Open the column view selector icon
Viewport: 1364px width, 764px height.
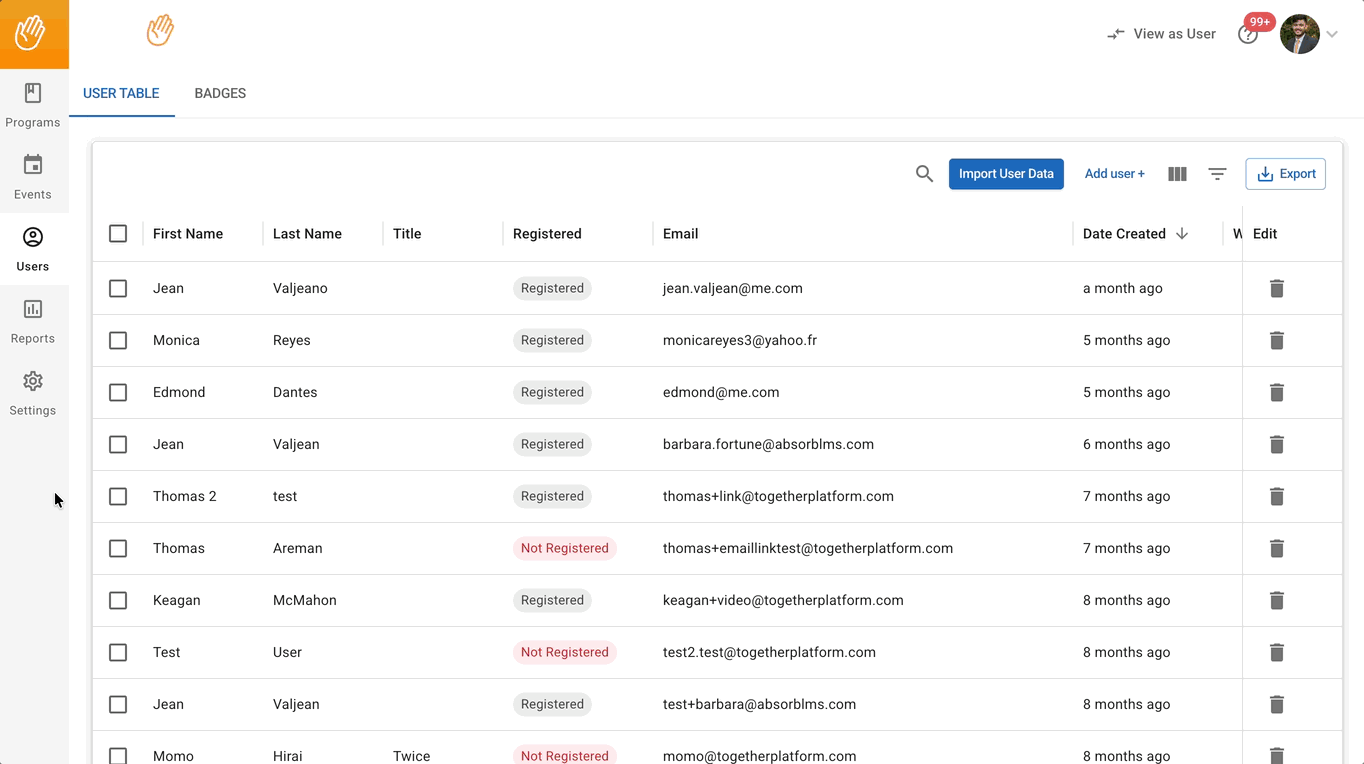pyautogui.click(x=1177, y=174)
